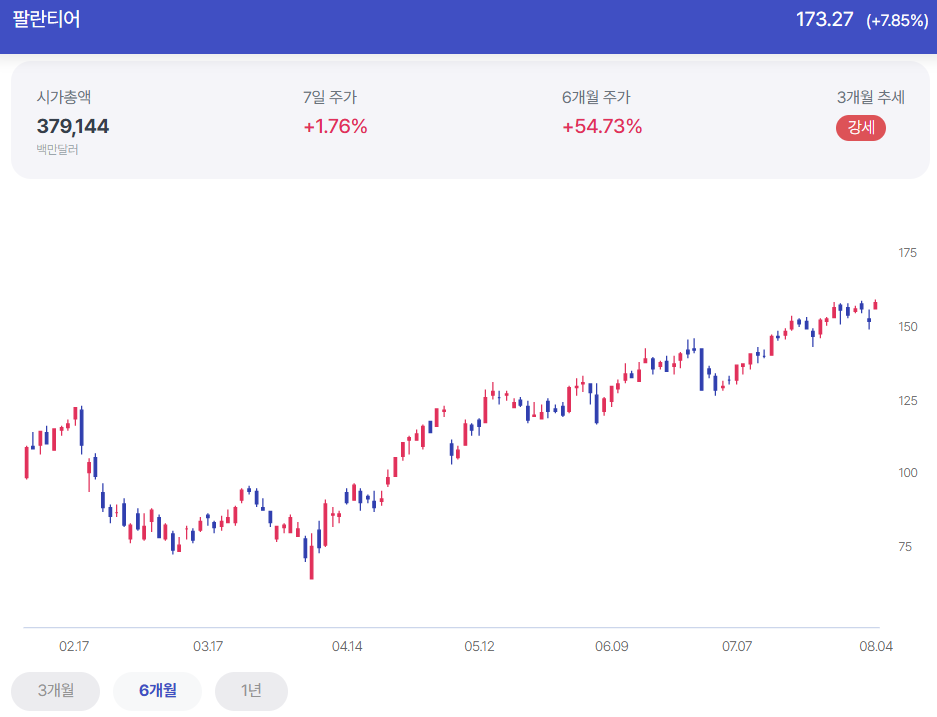
Task: Click the +54.73% six-month change
Action: tap(602, 126)
